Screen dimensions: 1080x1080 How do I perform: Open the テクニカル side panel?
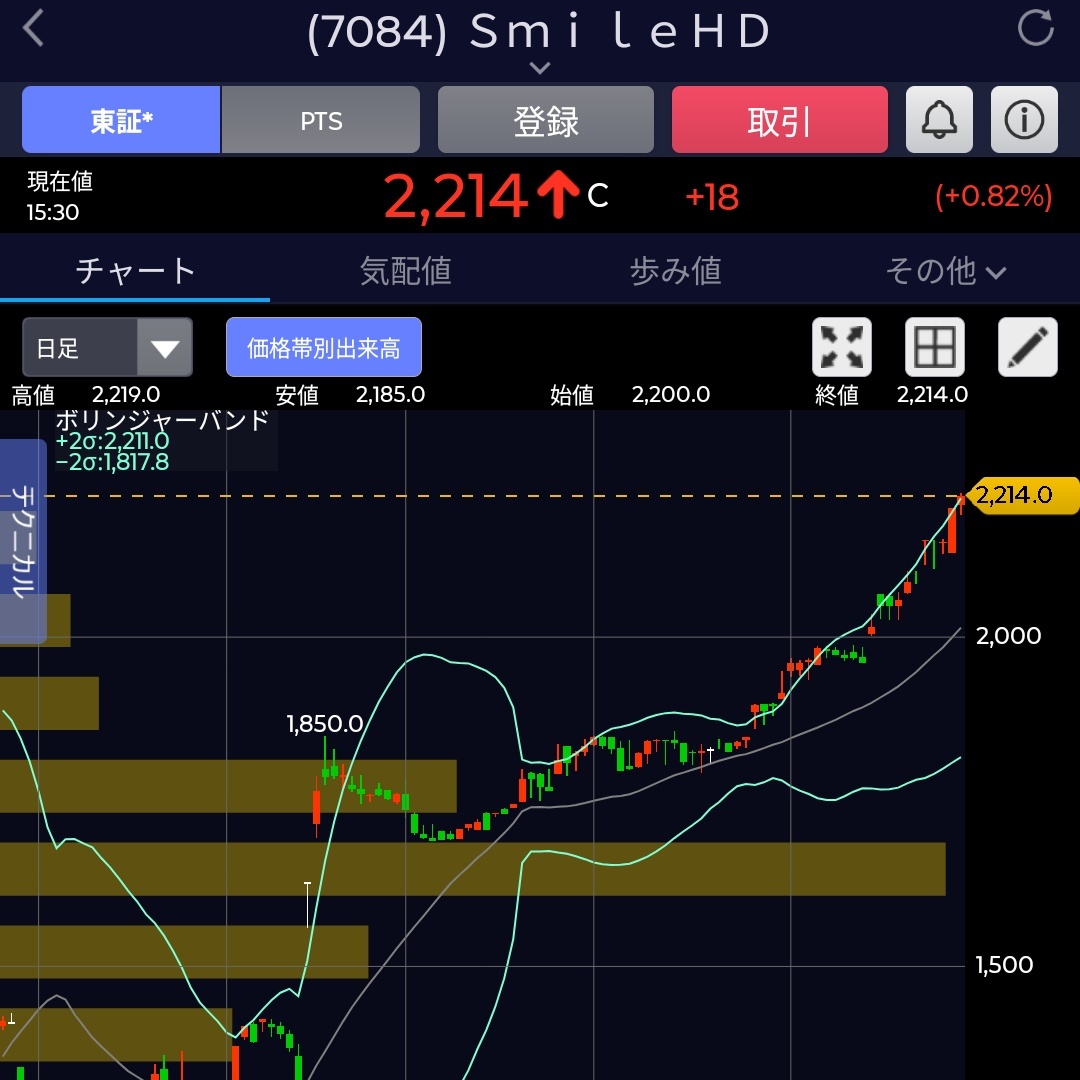[x=23, y=541]
